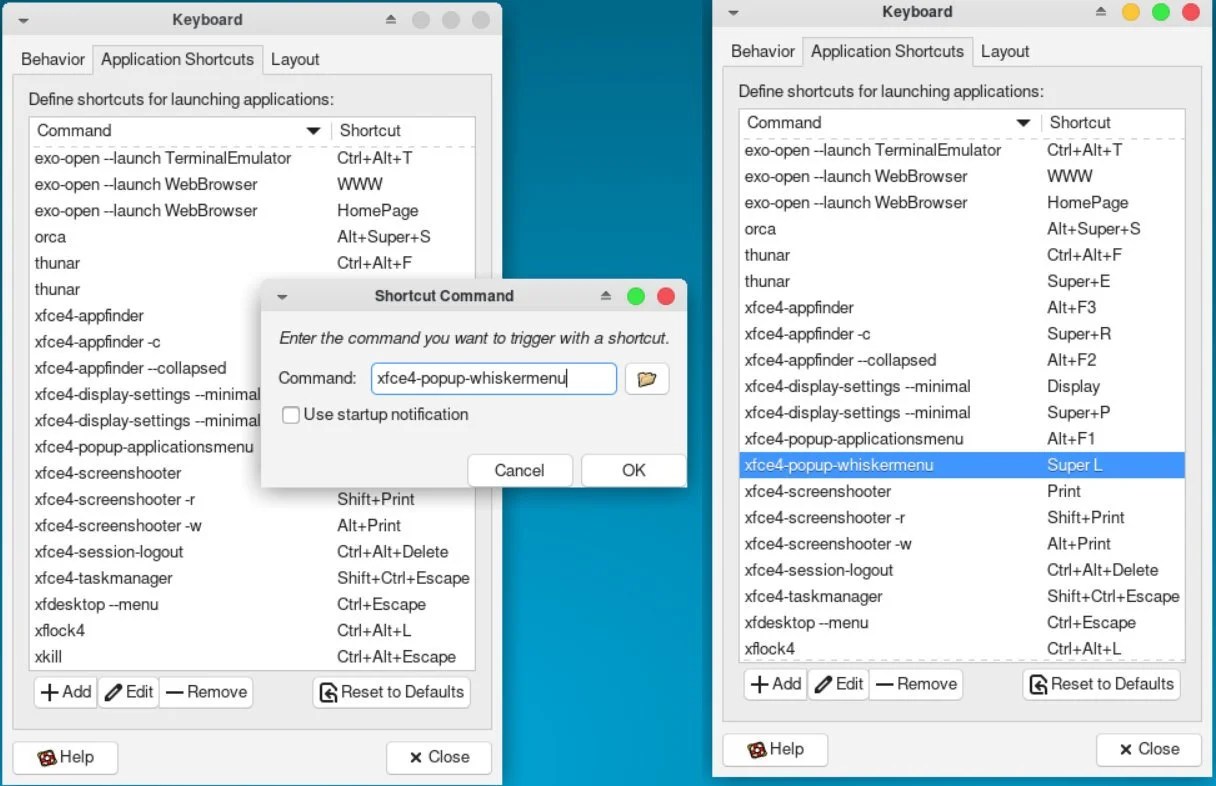1216x786 pixels.
Task: Open the Shortcut Command window menu triangle
Action: pyautogui.click(x=281, y=296)
